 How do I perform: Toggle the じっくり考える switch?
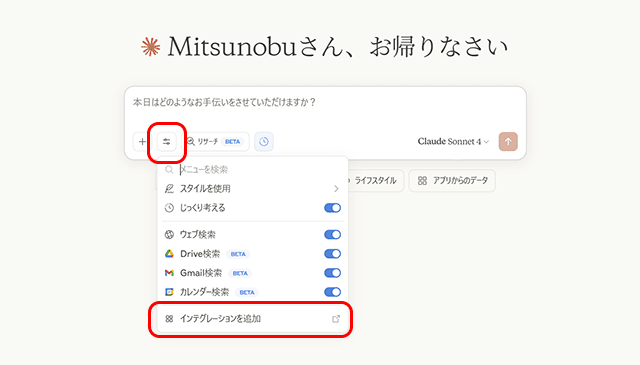[x=332, y=208]
